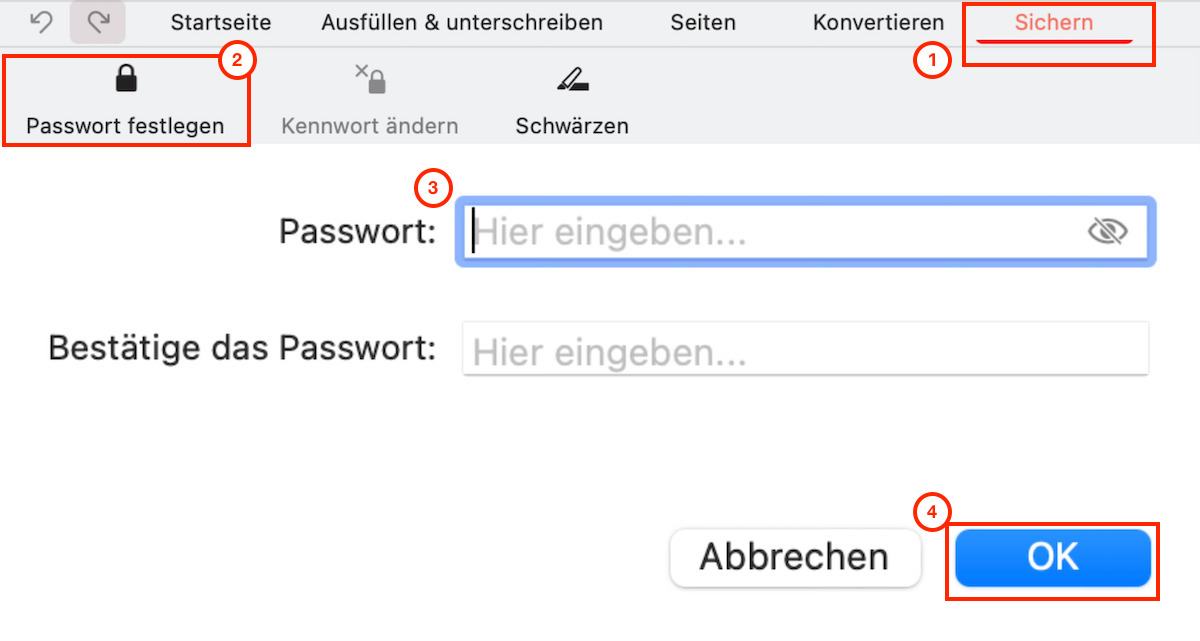Click the Redo arrow icon
The height and width of the screenshot is (641, 1200).
96,21
